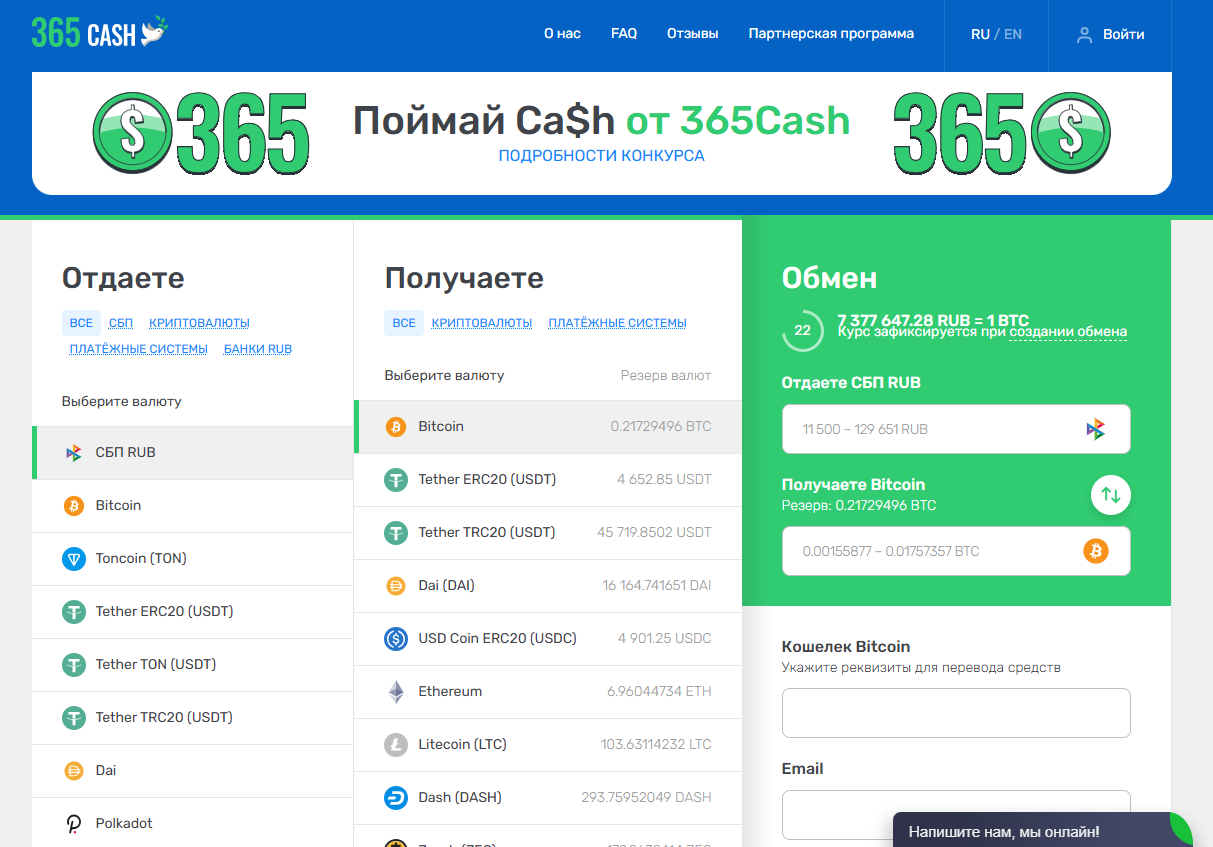The height and width of the screenshot is (847, 1213).
Task: Click the Tether TRC20 icon in Получаете list
Action: (x=396, y=533)
